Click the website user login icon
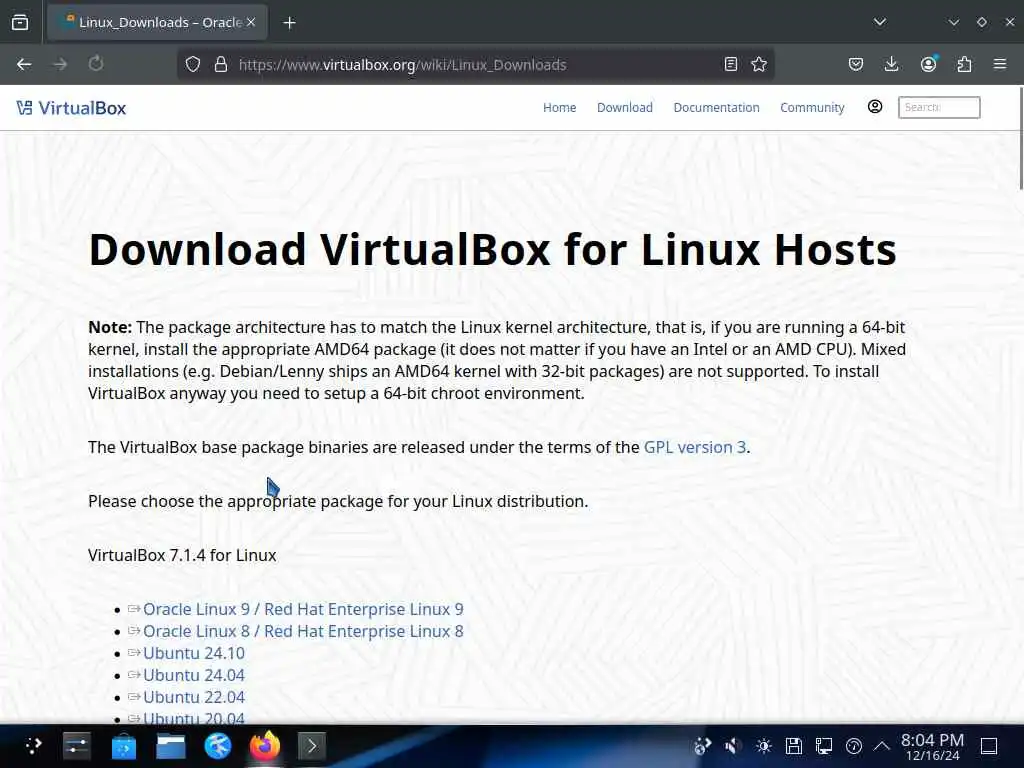Viewport: 1024px width, 768px height. 875,106
